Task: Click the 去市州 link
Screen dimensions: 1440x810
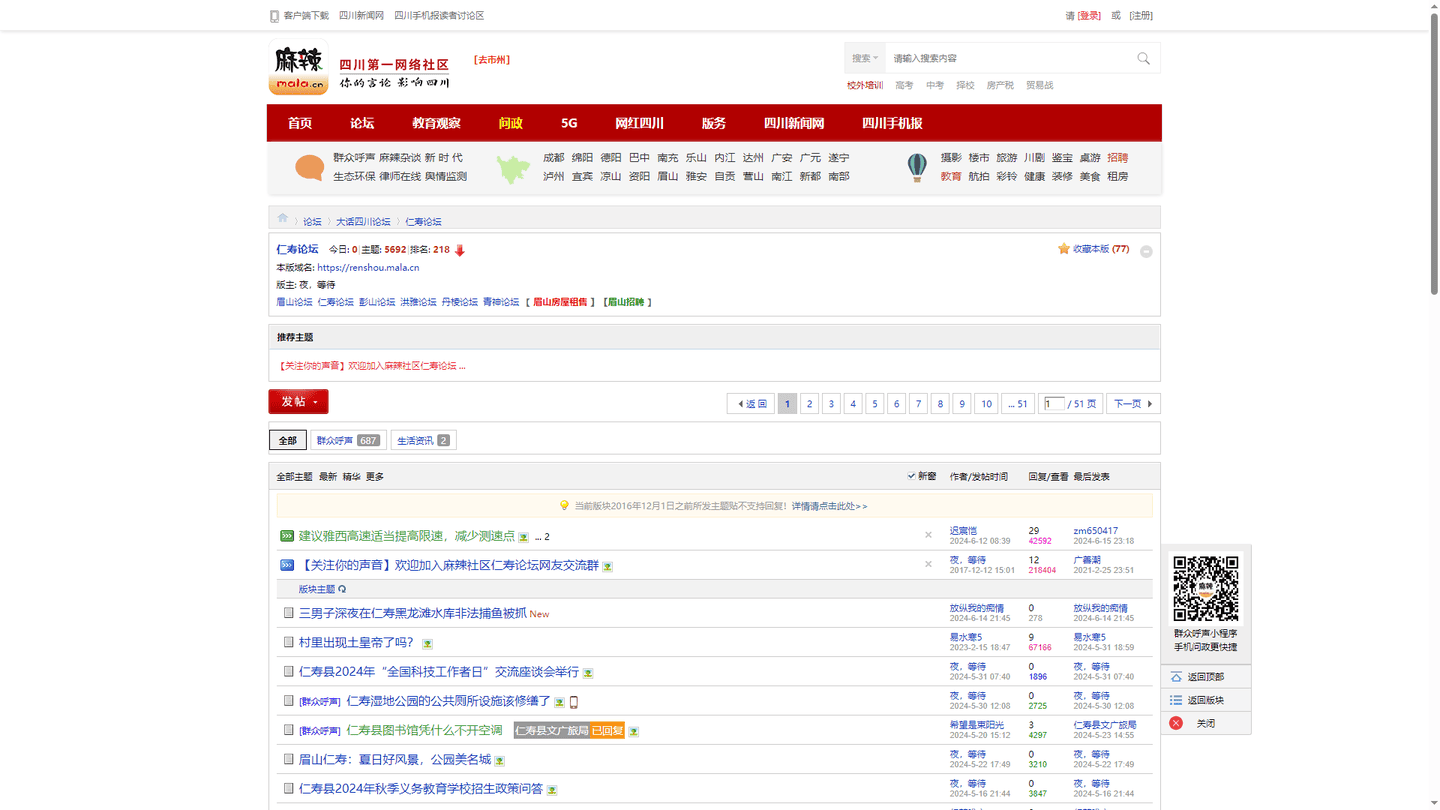Action: 492,60
